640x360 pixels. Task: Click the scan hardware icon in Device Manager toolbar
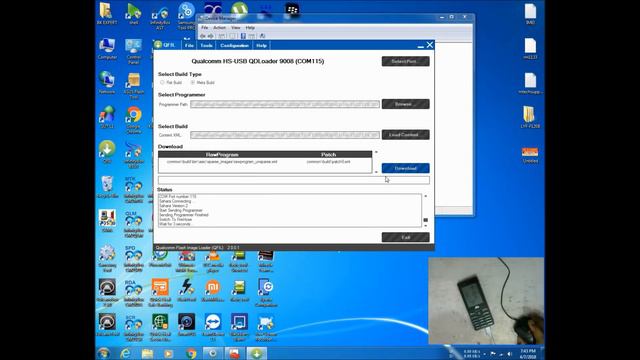point(262,36)
